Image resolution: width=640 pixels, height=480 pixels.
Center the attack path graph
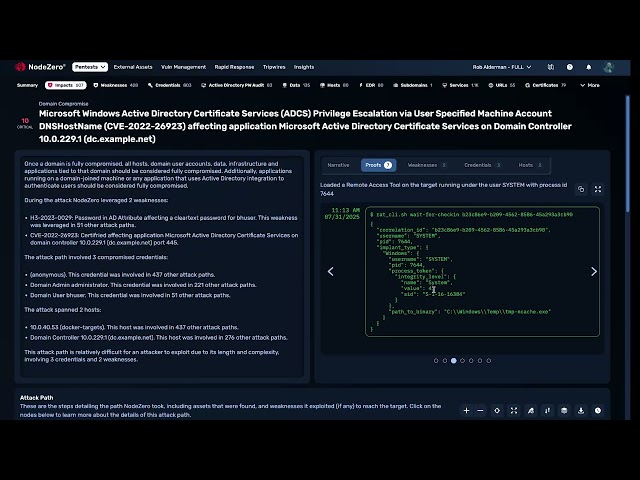[x=497, y=411]
